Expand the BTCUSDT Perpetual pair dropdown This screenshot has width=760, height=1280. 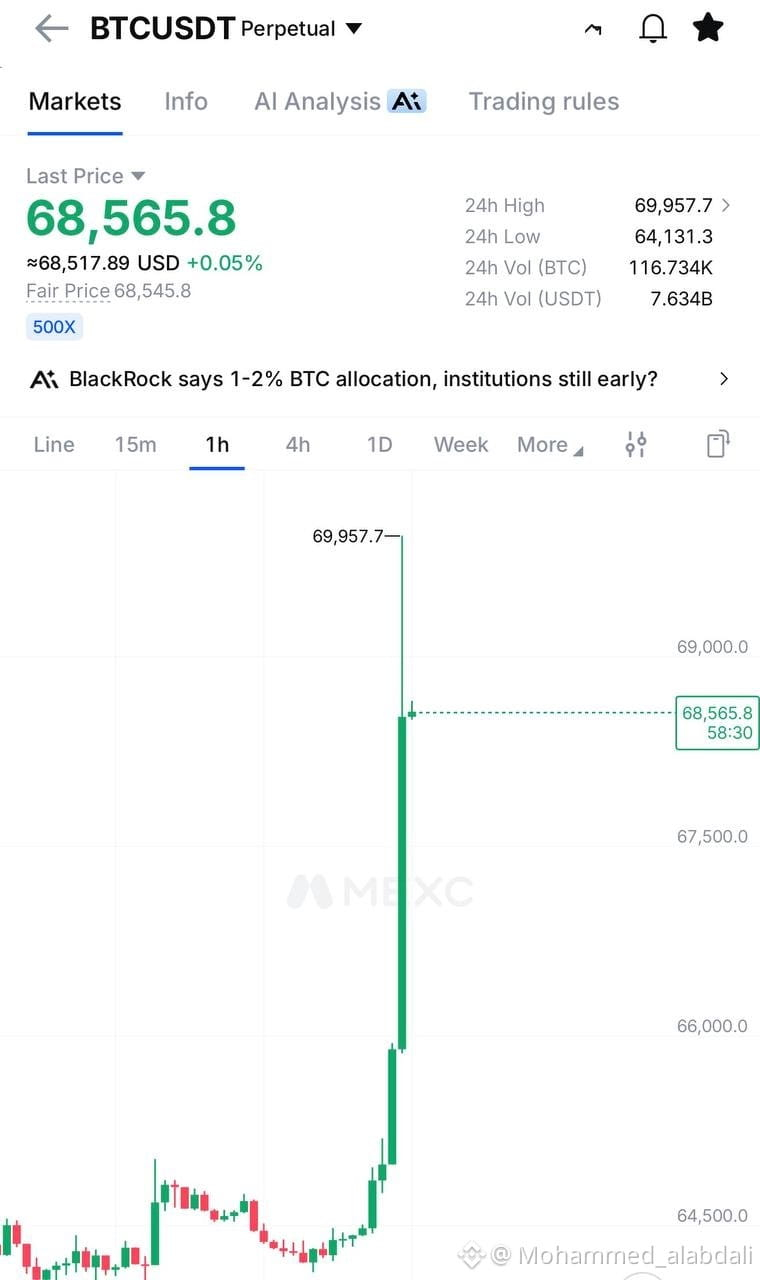click(x=353, y=29)
